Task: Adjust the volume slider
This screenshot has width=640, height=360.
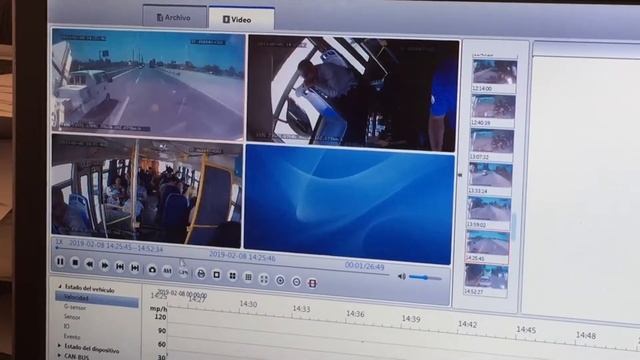Action: [425, 278]
